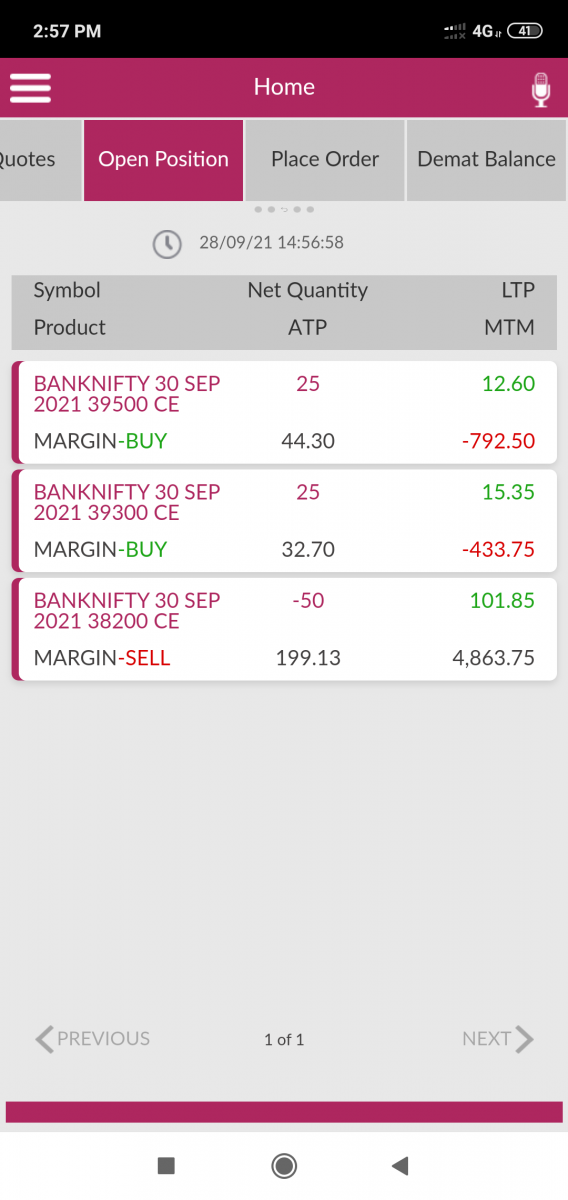Switch to the Demat Balance tab
The width and height of the screenshot is (568, 1200).
coord(487,159)
